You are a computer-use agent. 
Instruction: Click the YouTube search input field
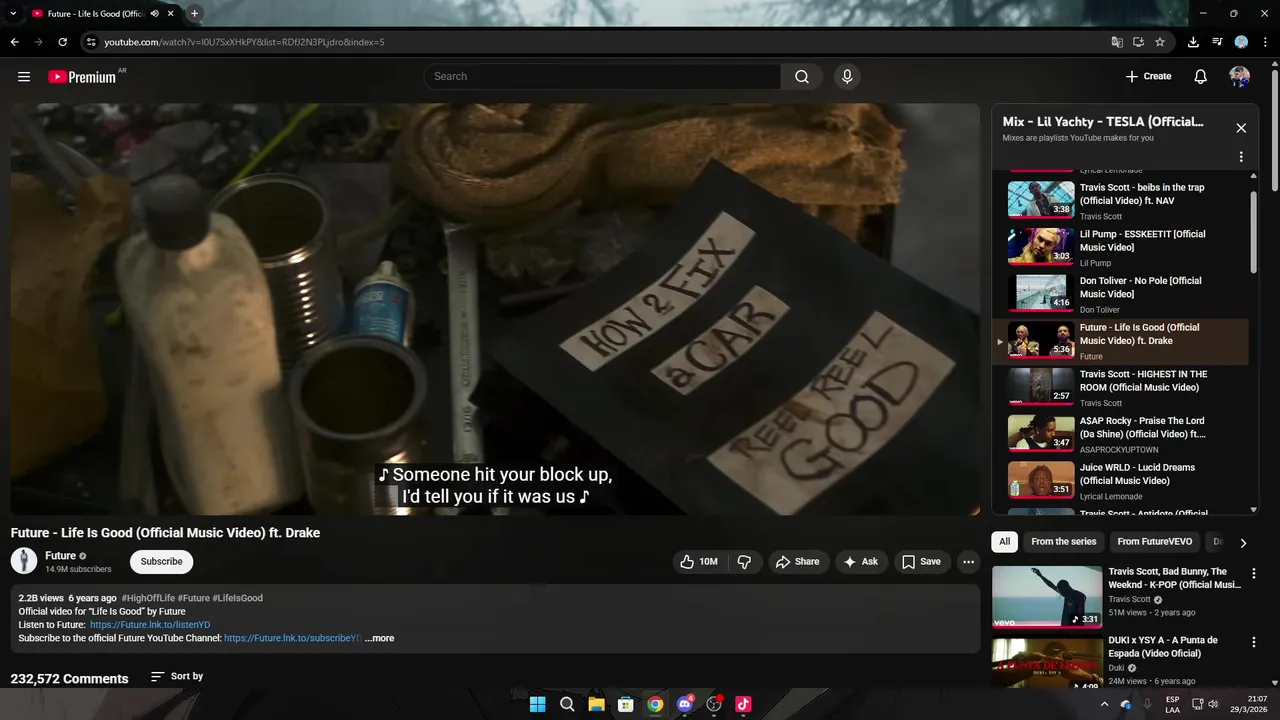click(602, 76)
